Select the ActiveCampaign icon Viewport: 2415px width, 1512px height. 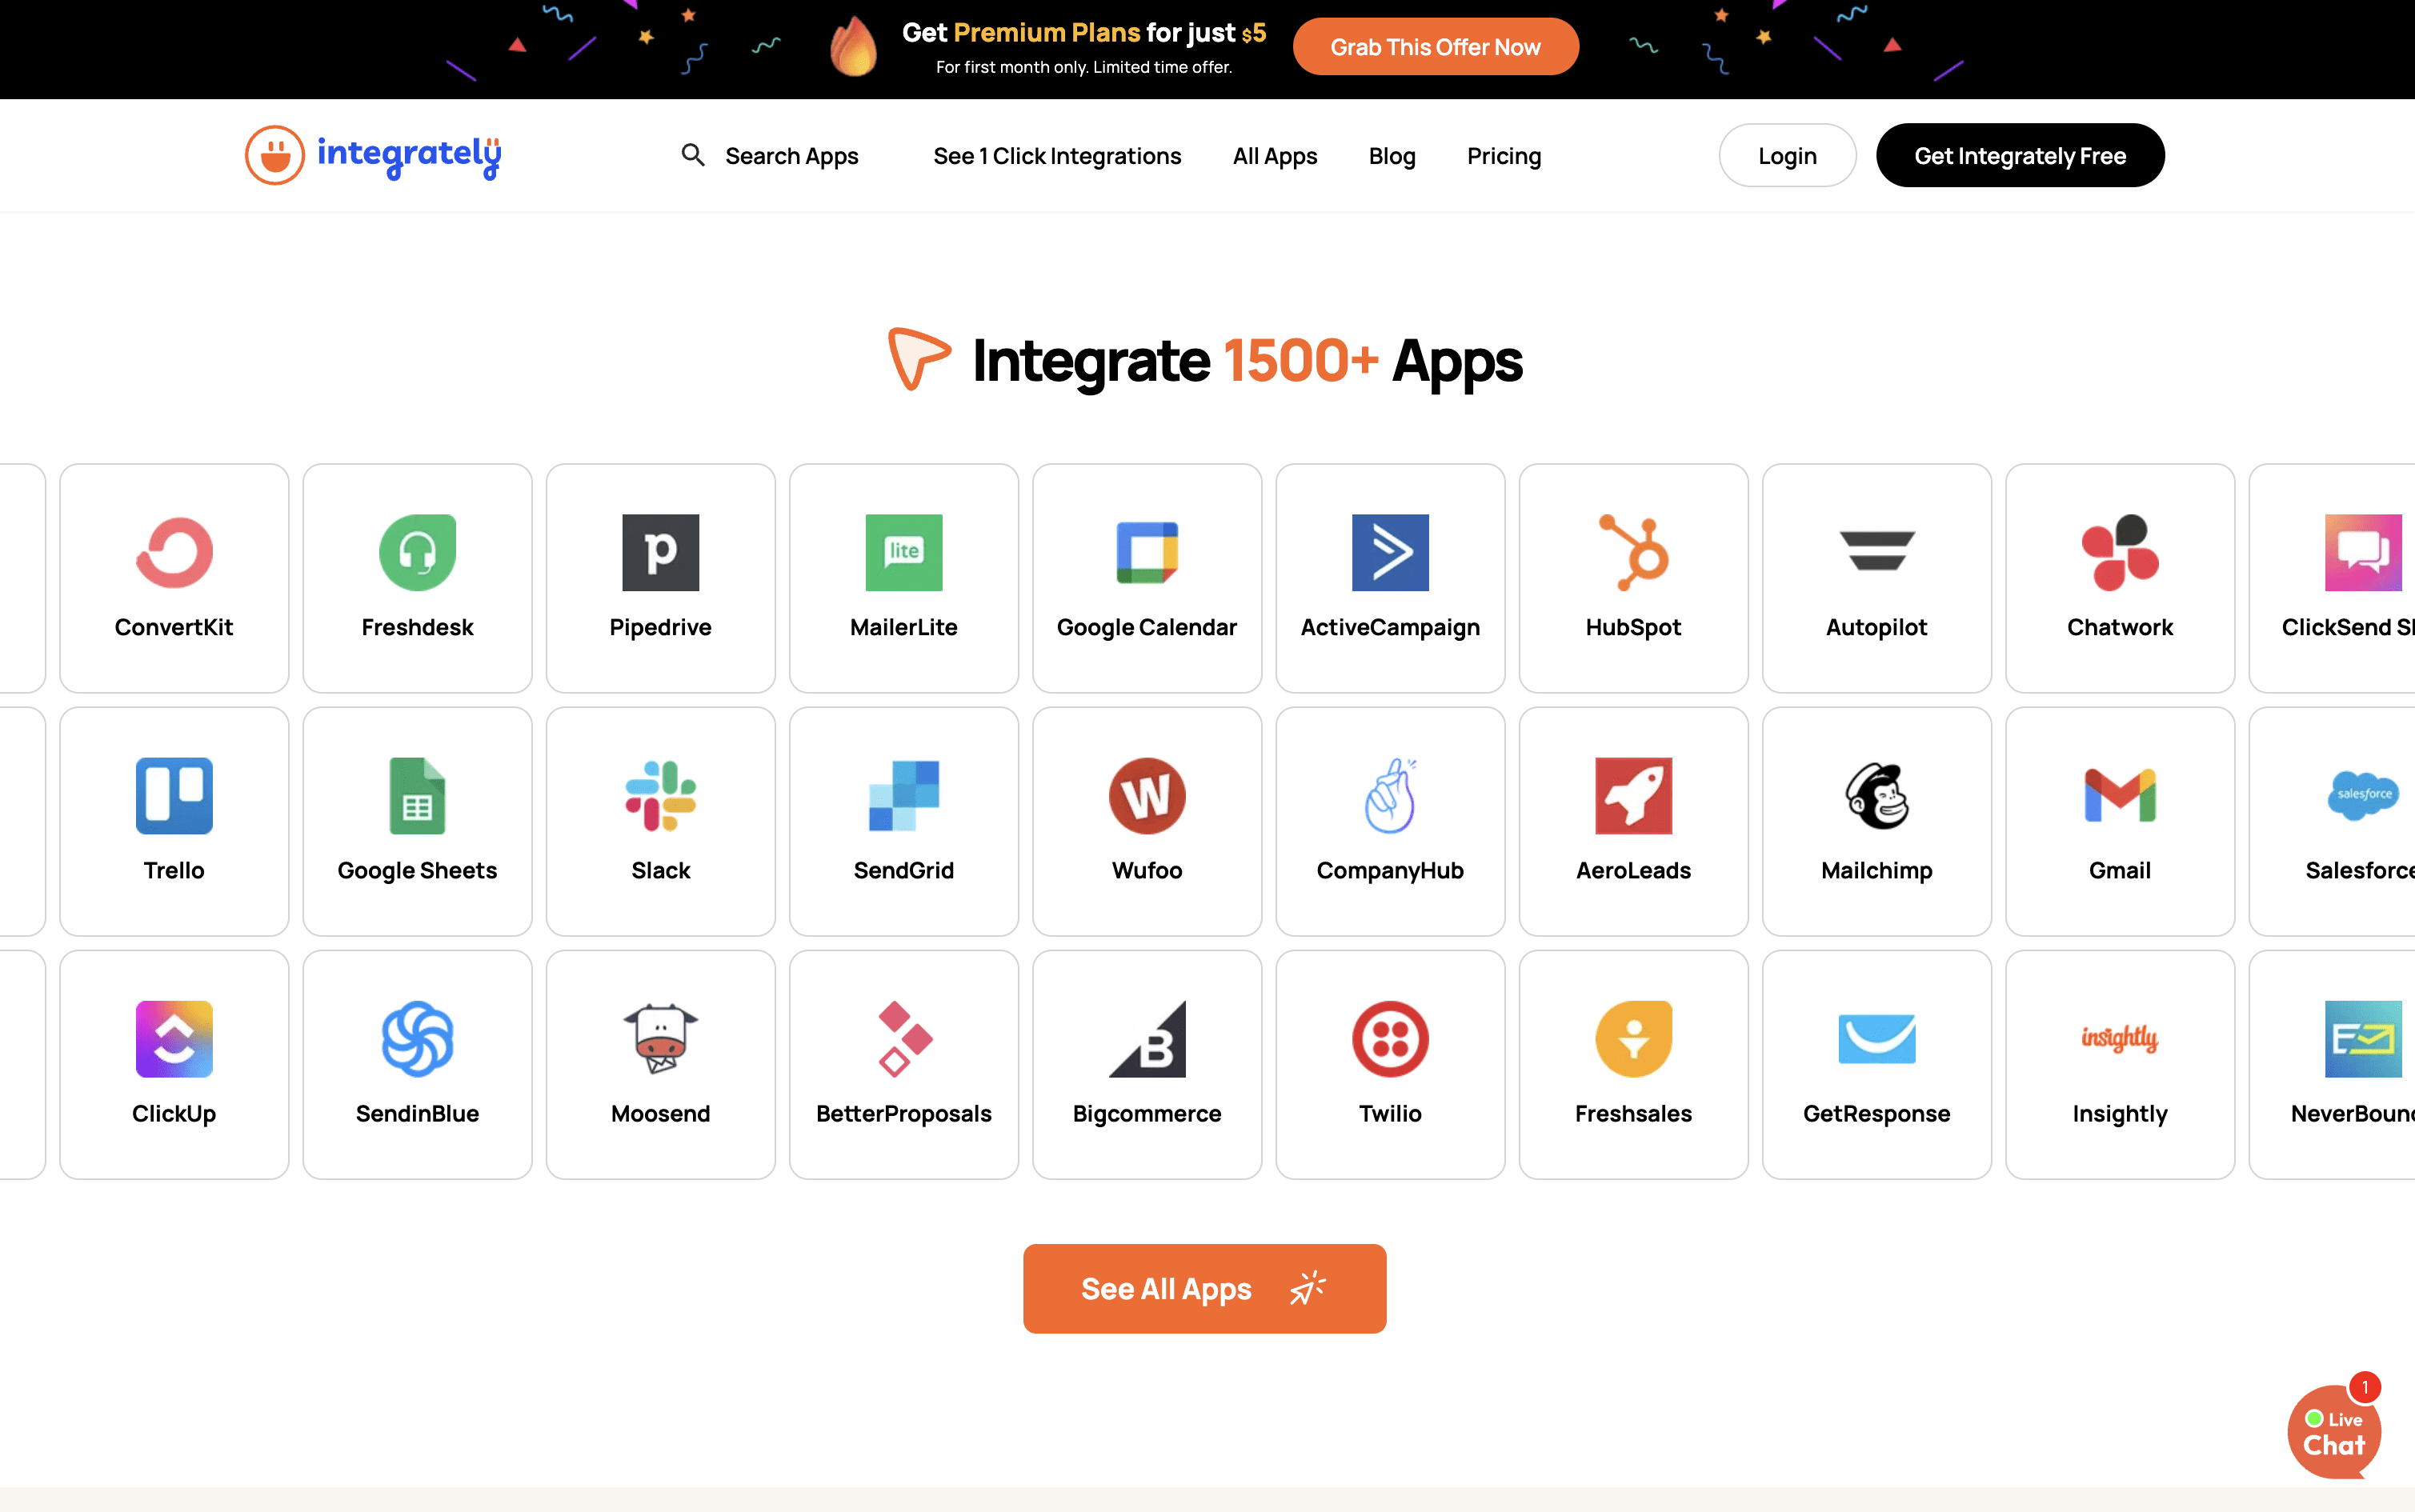[x=1390, y=552]
